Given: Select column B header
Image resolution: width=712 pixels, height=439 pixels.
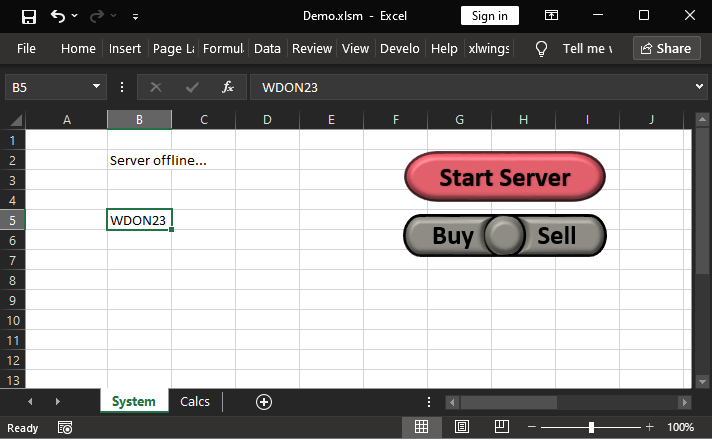Looking at the screenshot, I should pyautogui.click(x=139, y=120).
